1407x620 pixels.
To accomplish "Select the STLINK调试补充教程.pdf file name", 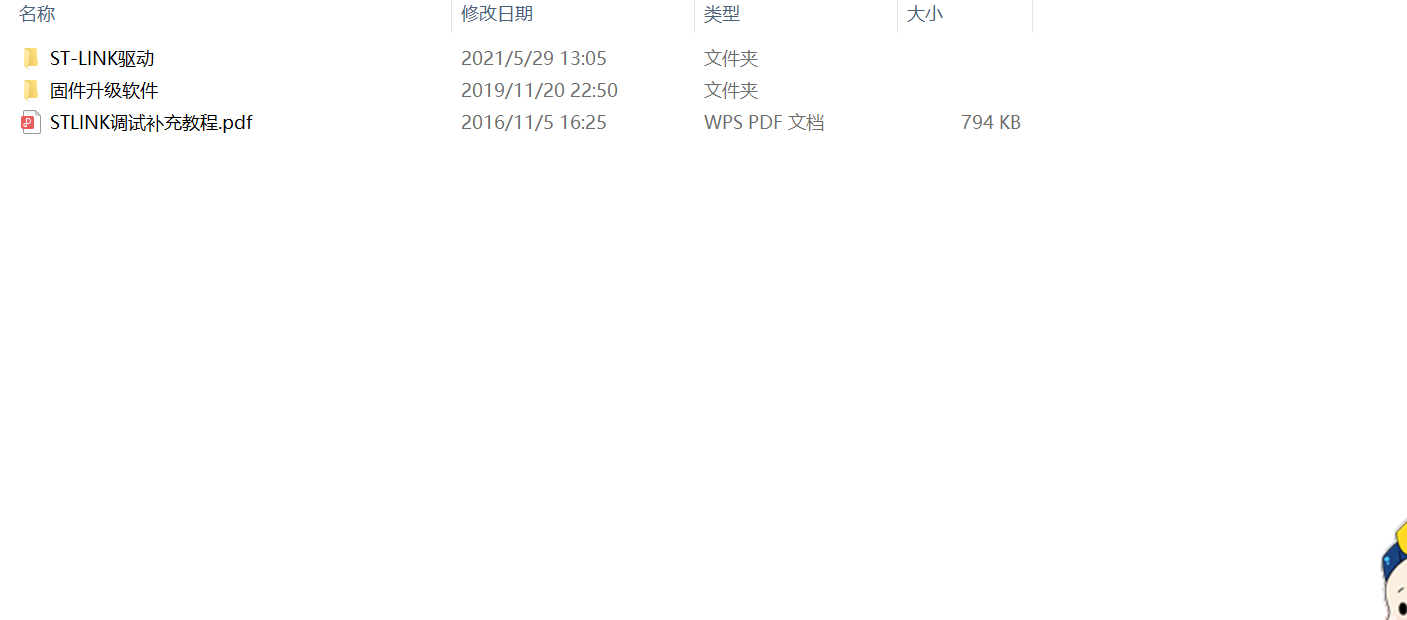I will pos(151,122).
